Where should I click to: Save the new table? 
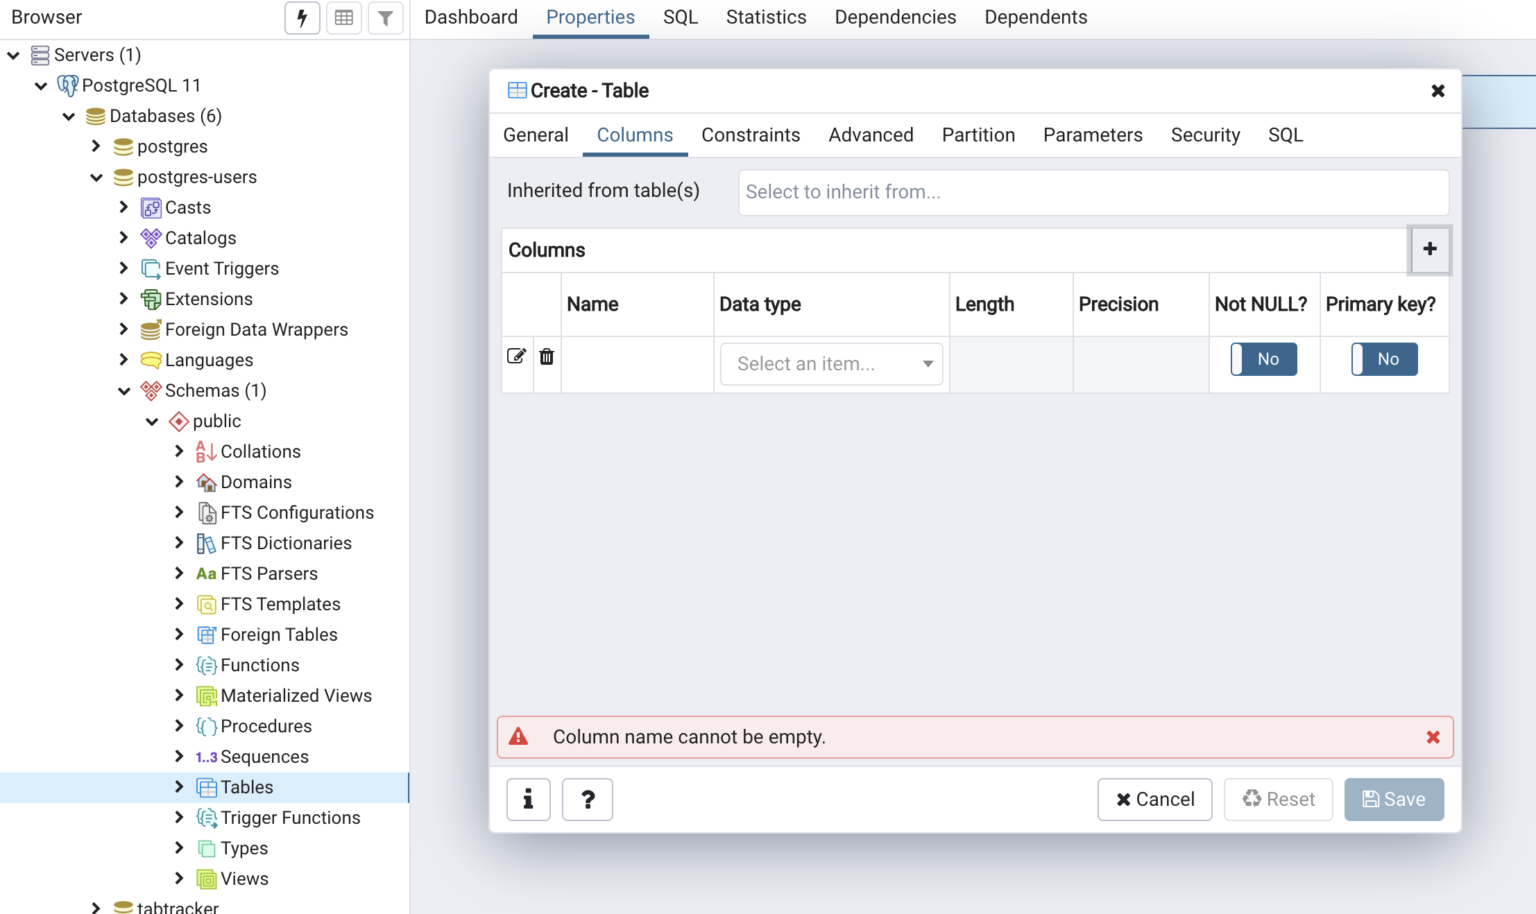click(x=1393, y=799)
